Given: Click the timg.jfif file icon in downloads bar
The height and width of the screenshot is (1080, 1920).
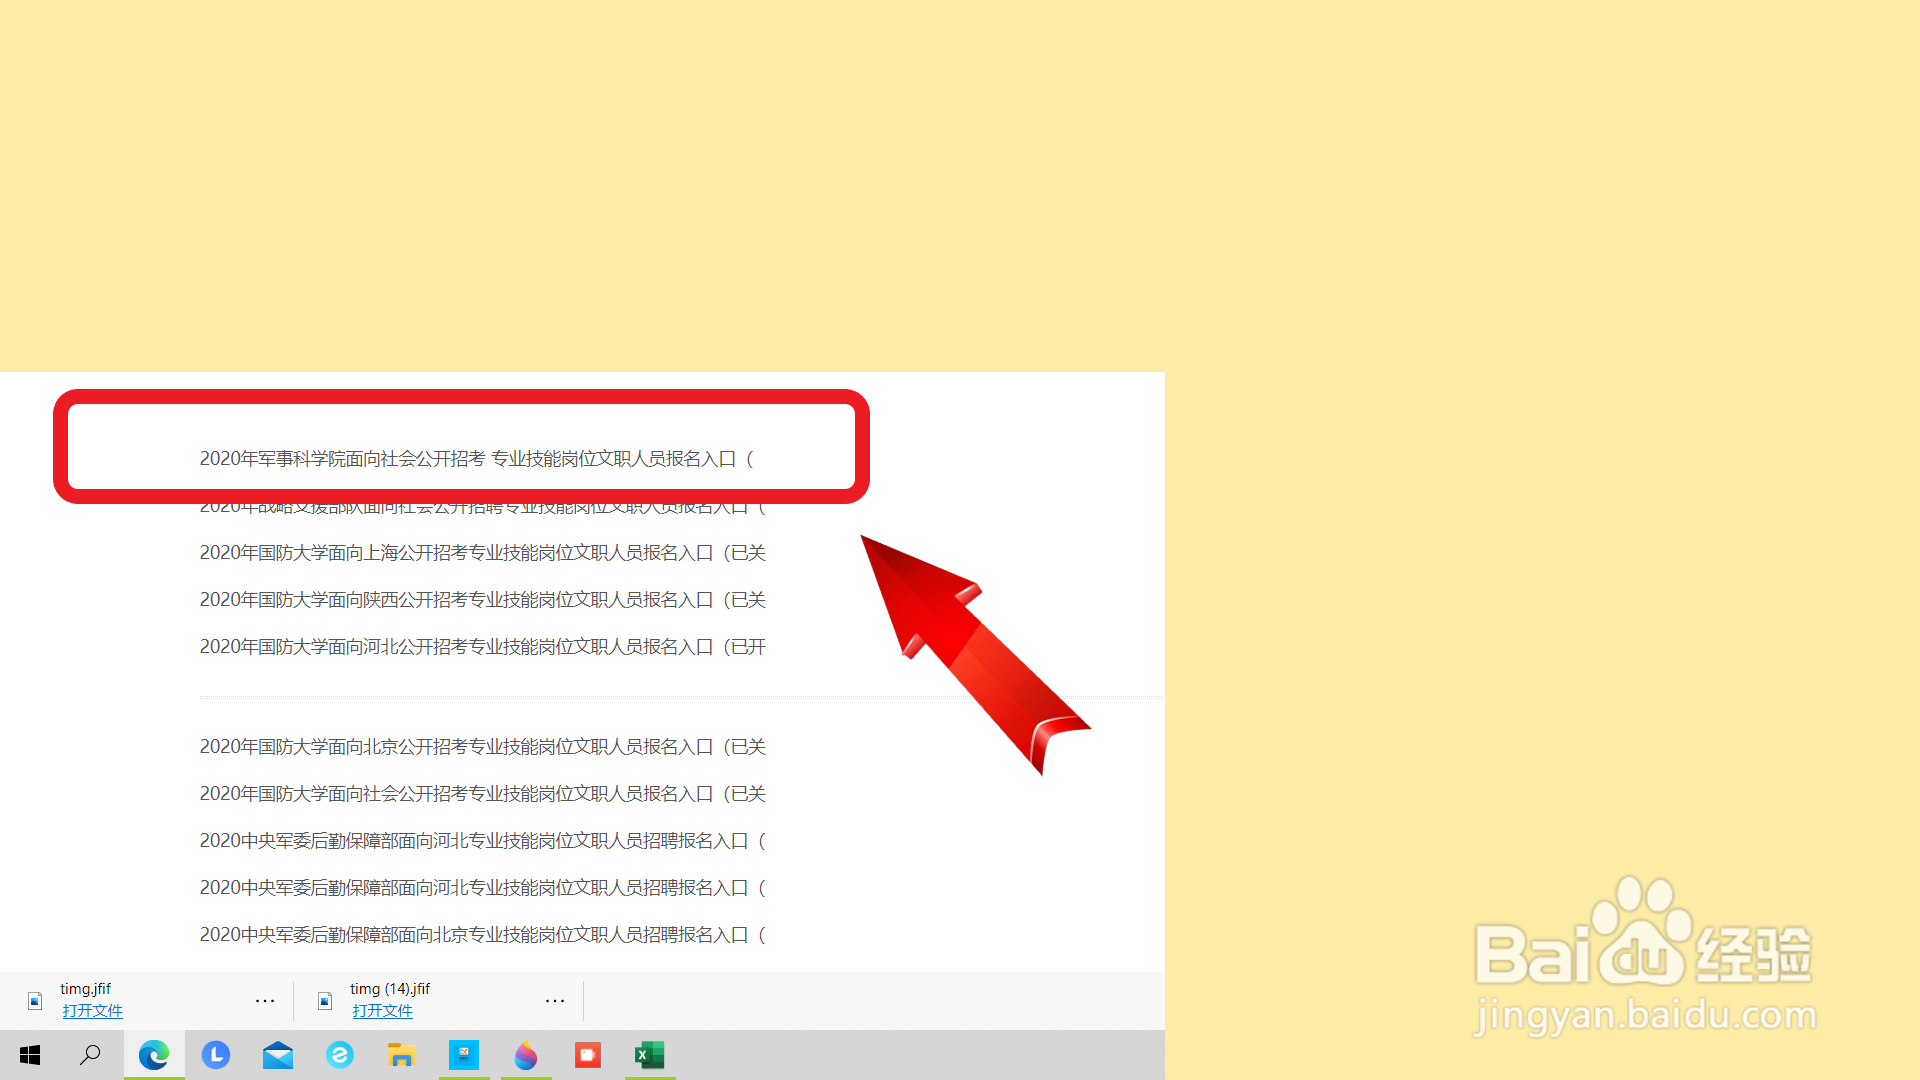Looking at the screenshot, I should coord(35,1000).
